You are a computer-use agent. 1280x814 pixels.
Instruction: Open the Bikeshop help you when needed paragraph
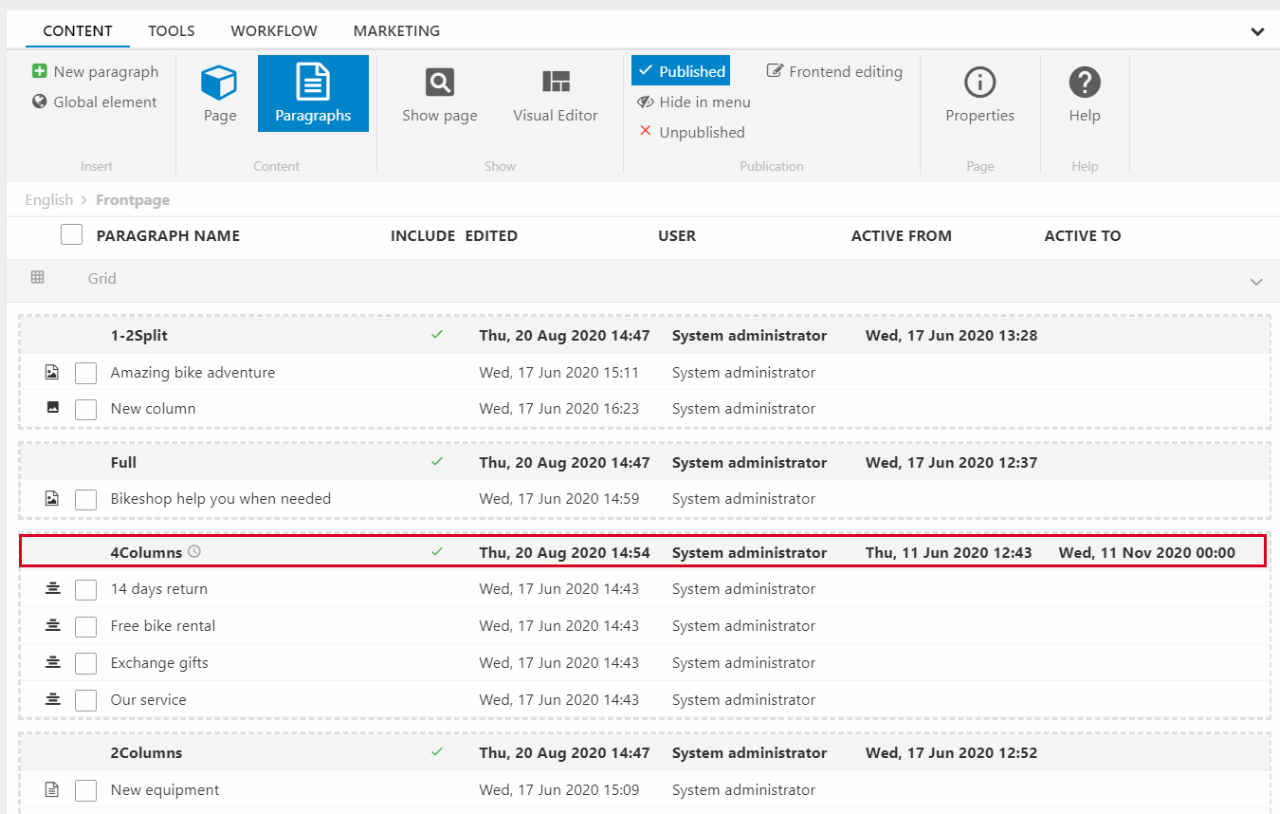pos(220,499)
